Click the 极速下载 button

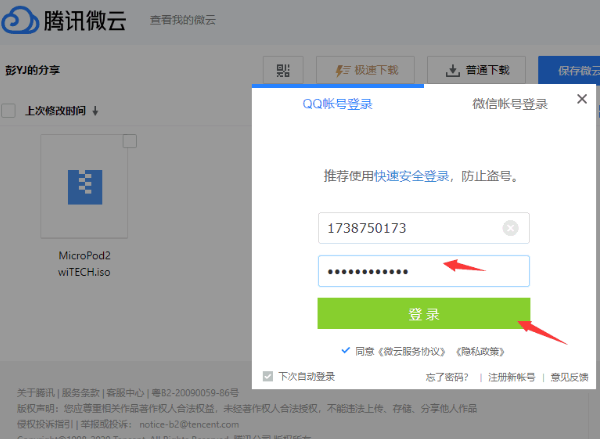365,70
